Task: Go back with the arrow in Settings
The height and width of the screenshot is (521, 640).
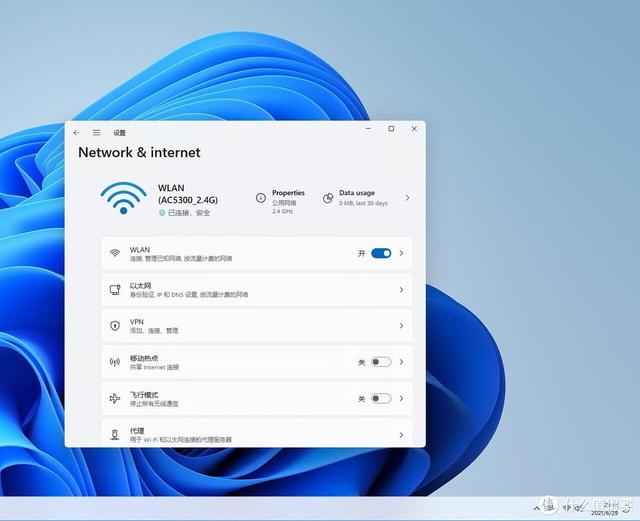Action: (x=76, y=133)
